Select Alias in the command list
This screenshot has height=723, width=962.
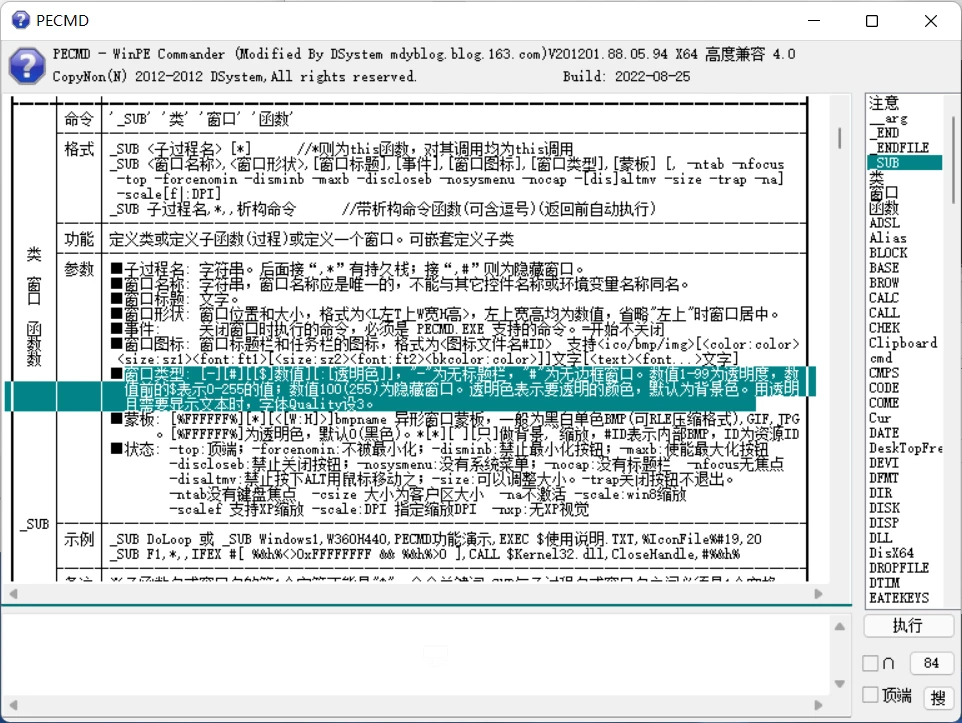pos(887,238)
